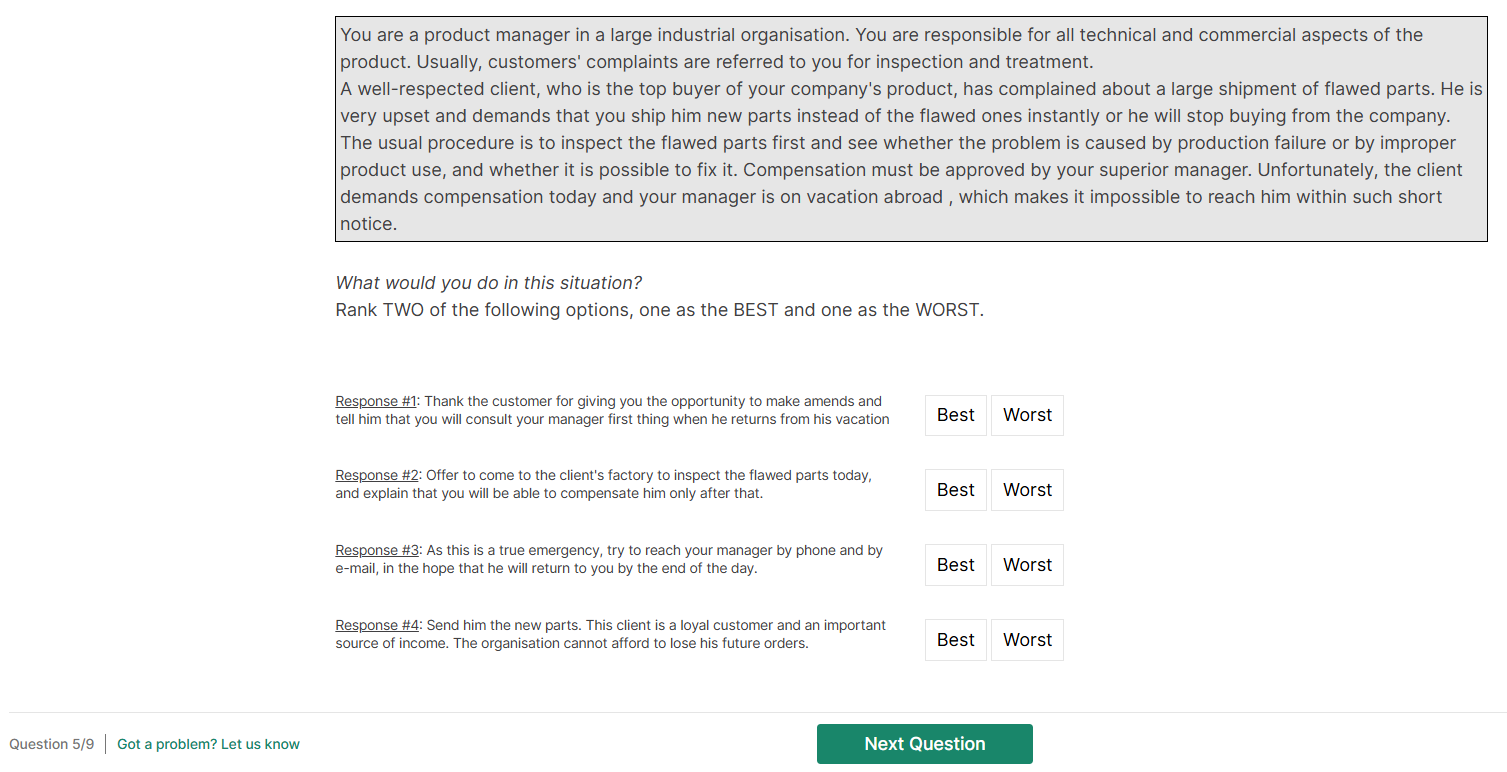Click the Question 5/9 progress counter
This screenshot has height=772, width=1507.
(x=52, y=744)
